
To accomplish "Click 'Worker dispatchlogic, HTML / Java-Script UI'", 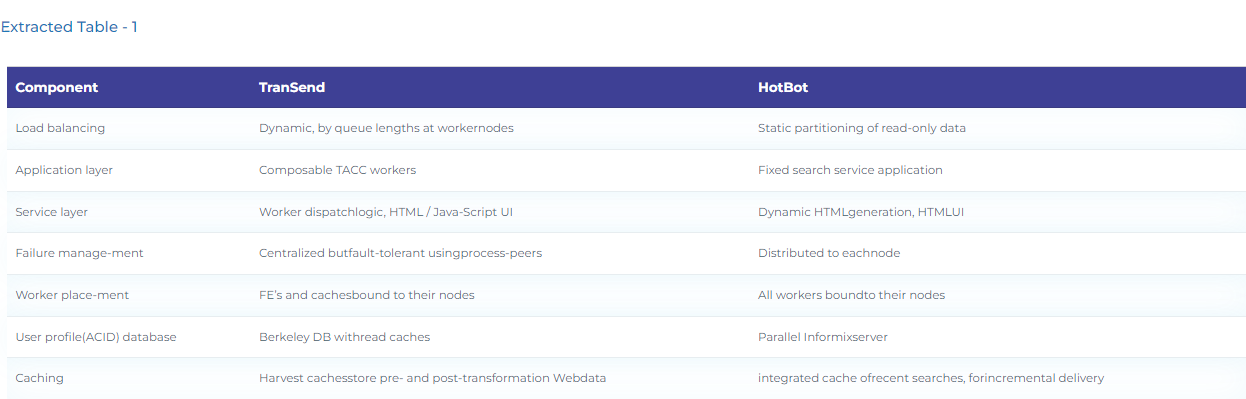I will [x=386, y=212].
